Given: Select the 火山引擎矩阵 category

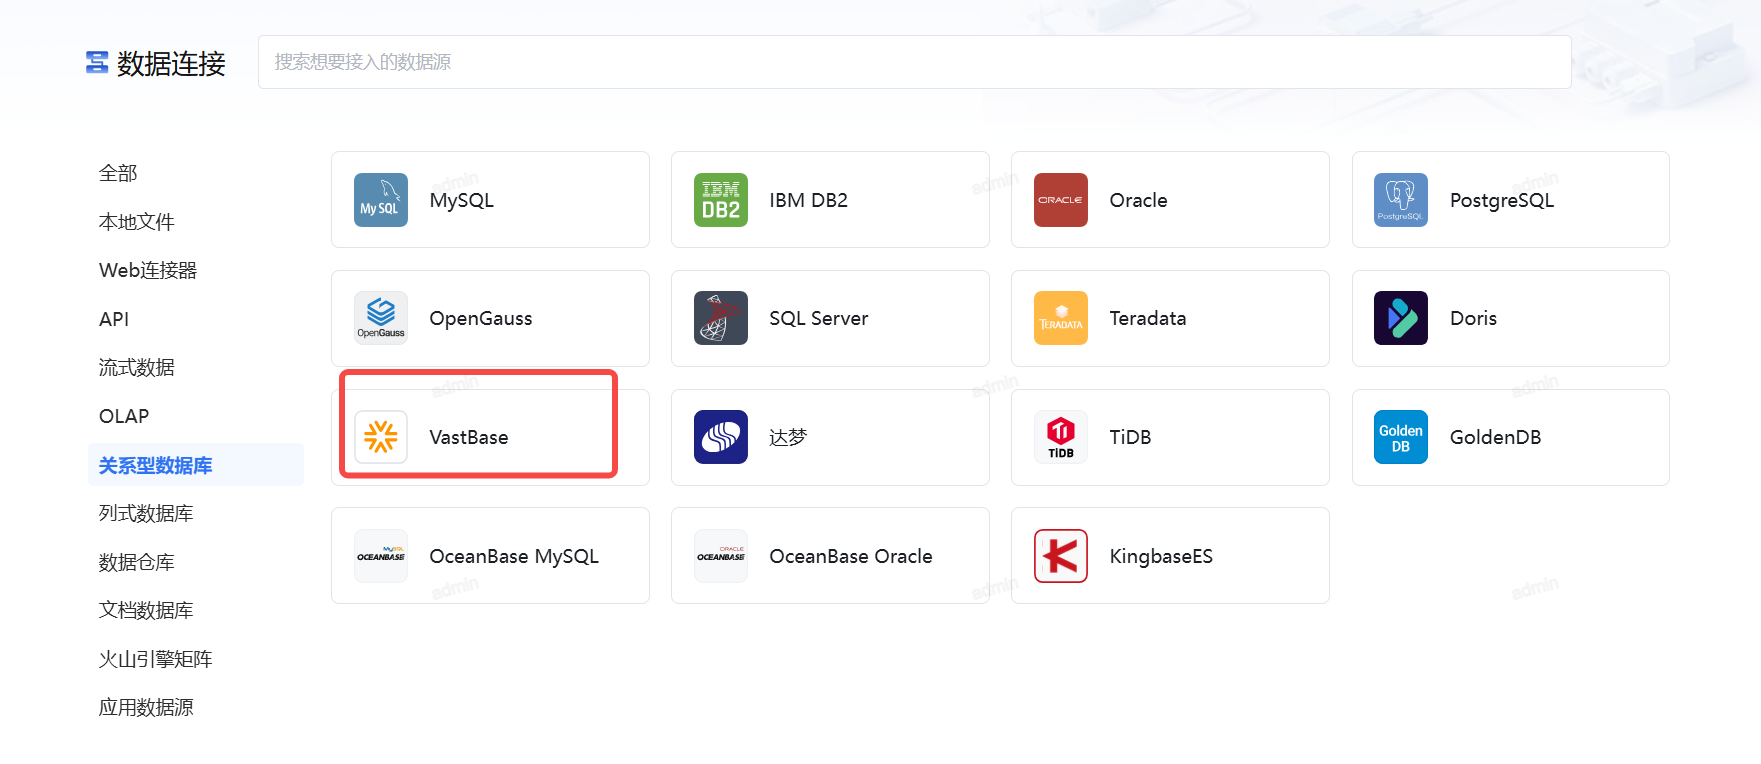Looking at the screenshot, I should 156,659.
